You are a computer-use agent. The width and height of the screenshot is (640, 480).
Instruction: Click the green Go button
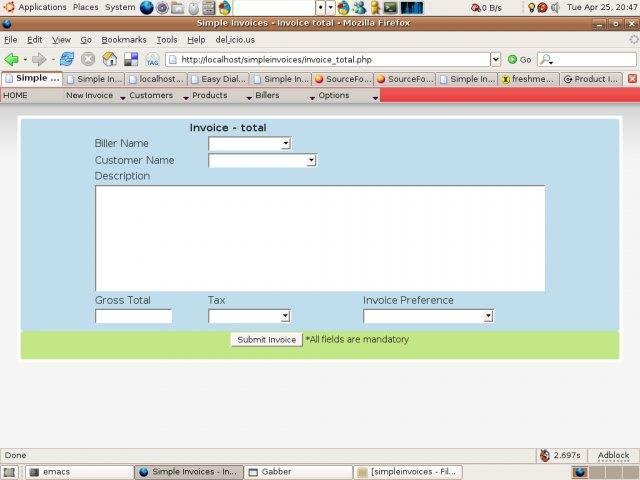519,60
